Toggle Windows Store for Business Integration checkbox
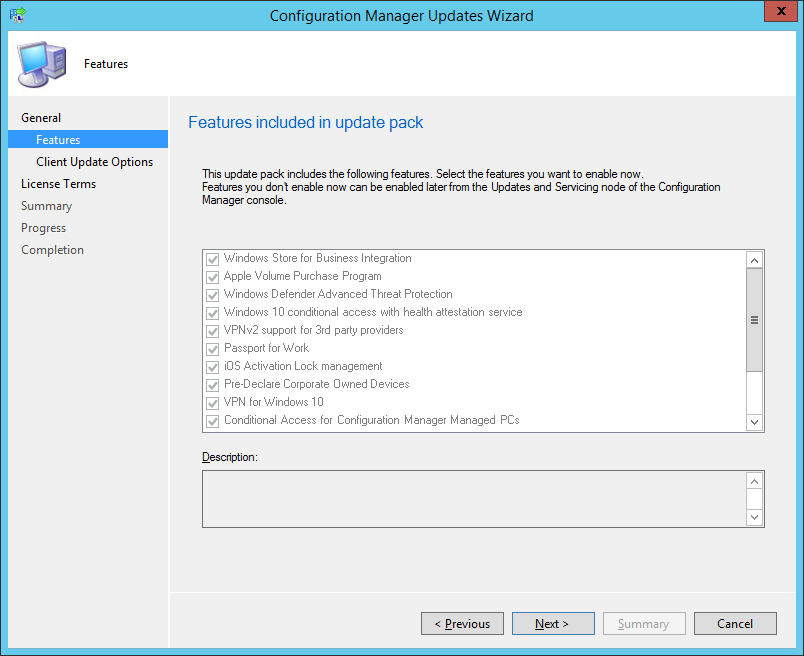The height and width of the screenshot is (656, 804). pos(212,259)
